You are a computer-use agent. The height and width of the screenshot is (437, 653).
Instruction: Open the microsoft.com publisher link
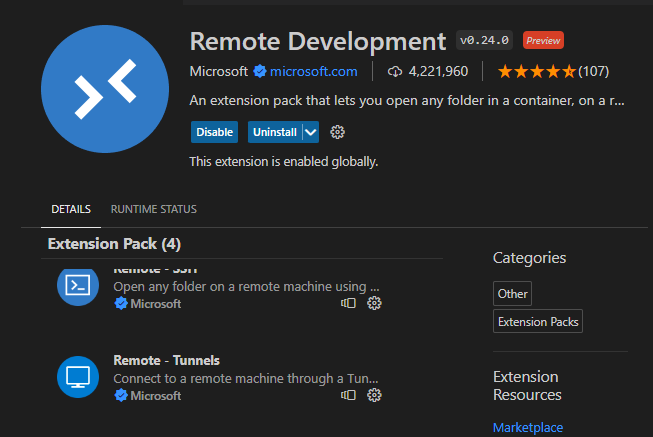click(x=313, y=71)
